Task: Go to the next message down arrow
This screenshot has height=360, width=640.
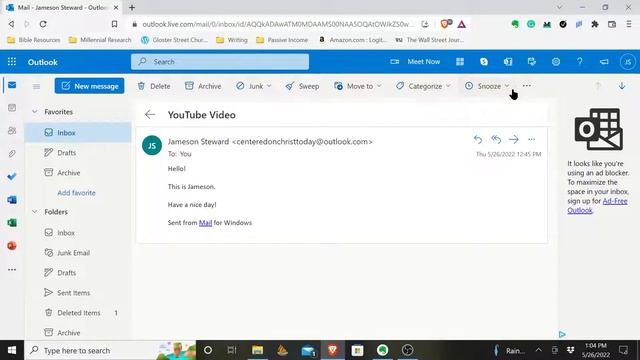Action: [622, 86]
